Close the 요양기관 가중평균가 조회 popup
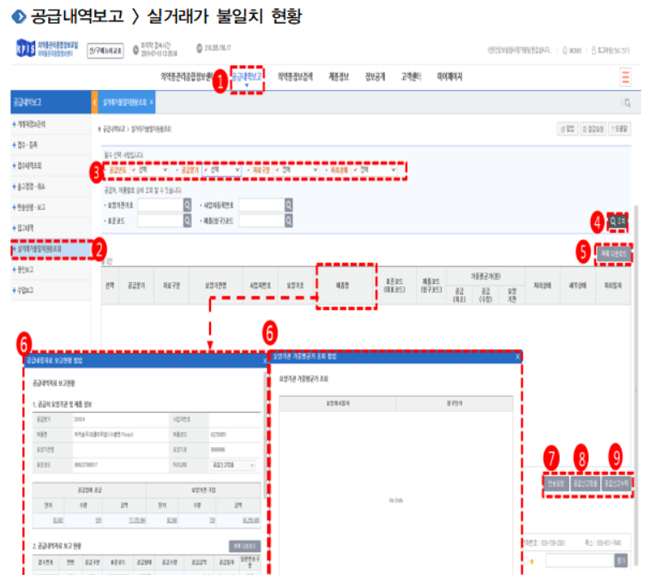Viewport: 650px width, 575px height. (x=517, y=357)
